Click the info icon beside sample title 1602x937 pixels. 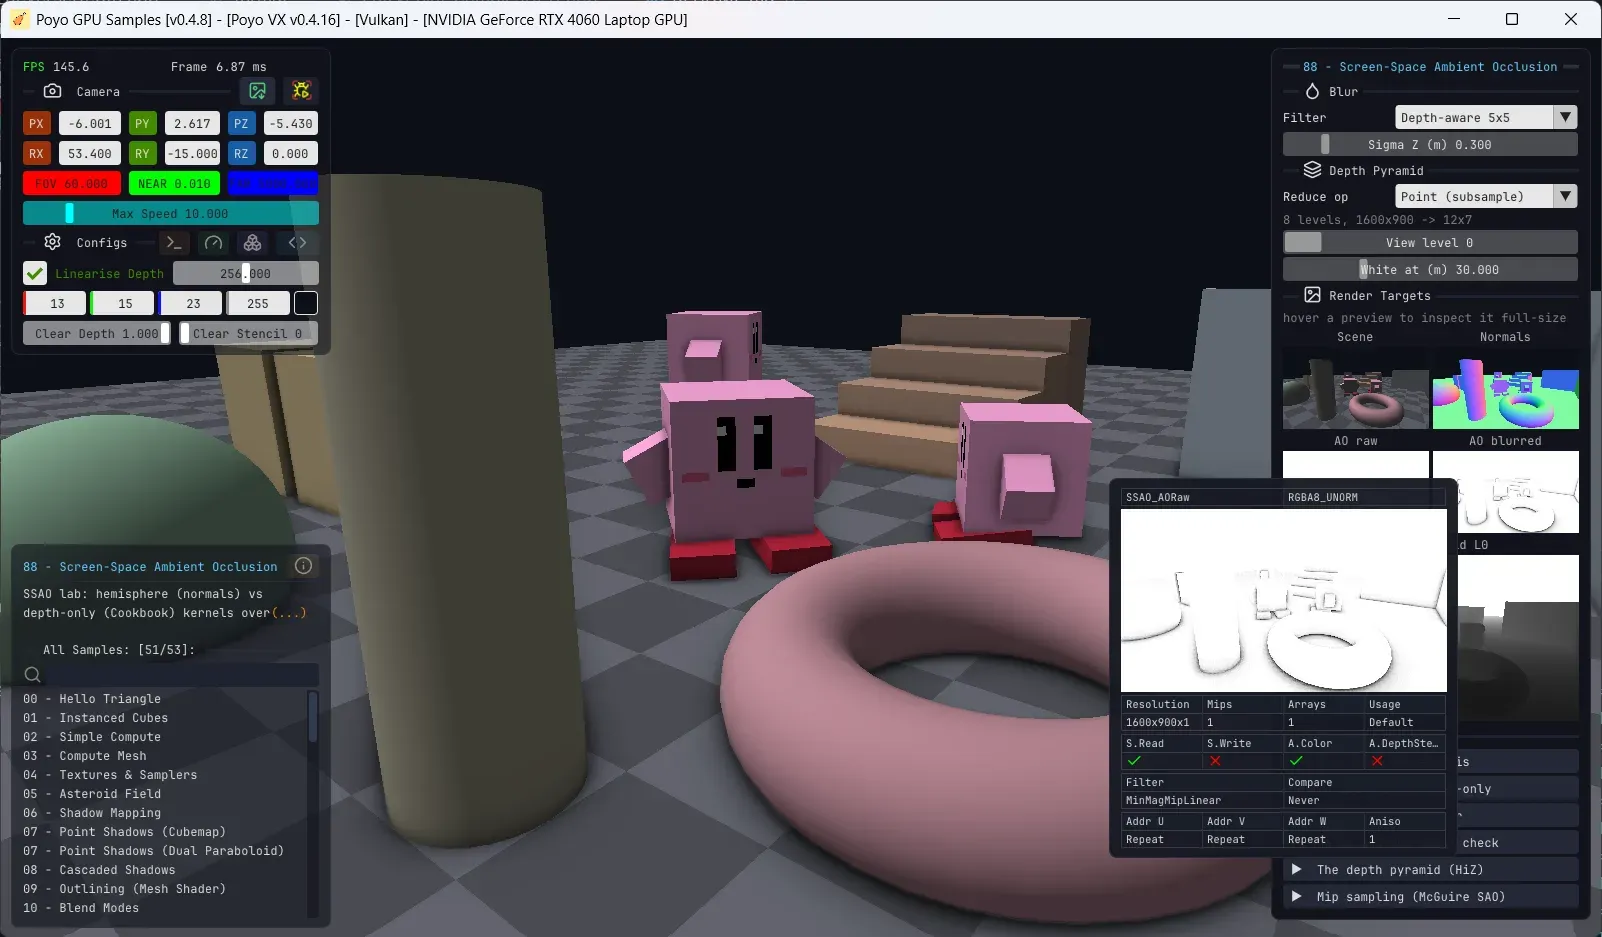point(303,566)
